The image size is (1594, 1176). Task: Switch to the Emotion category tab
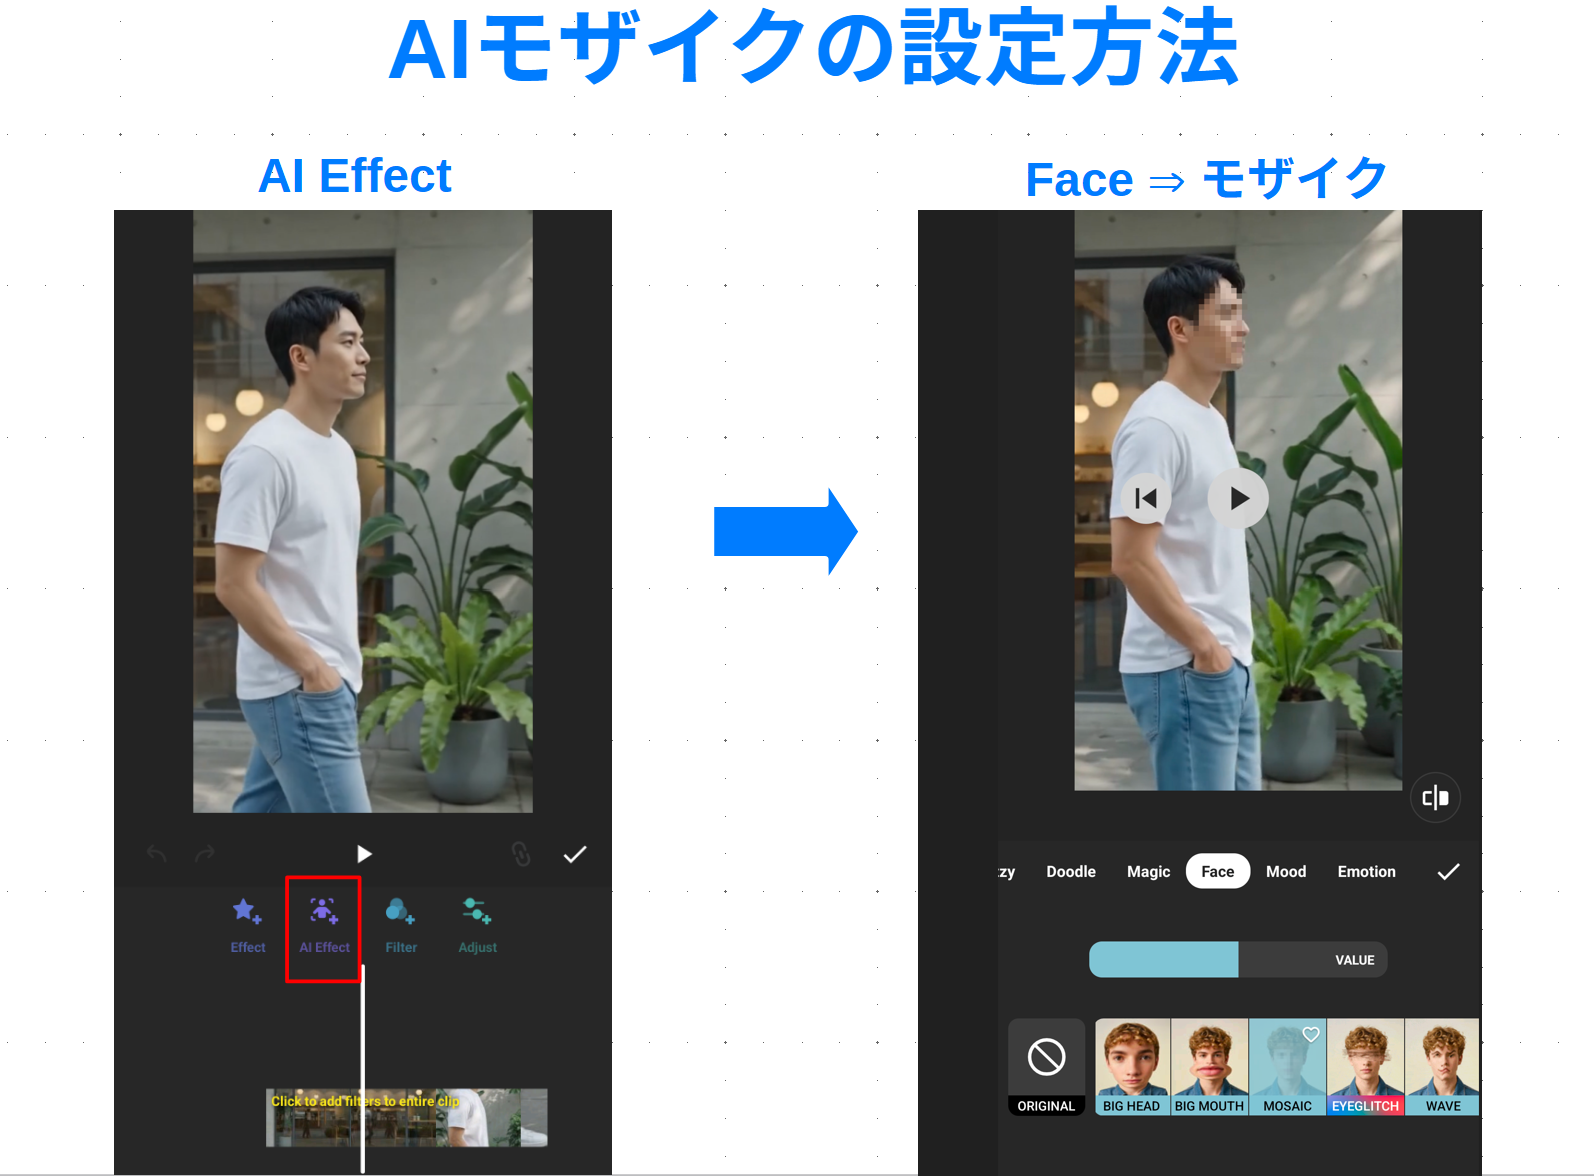coord(1366,872)
